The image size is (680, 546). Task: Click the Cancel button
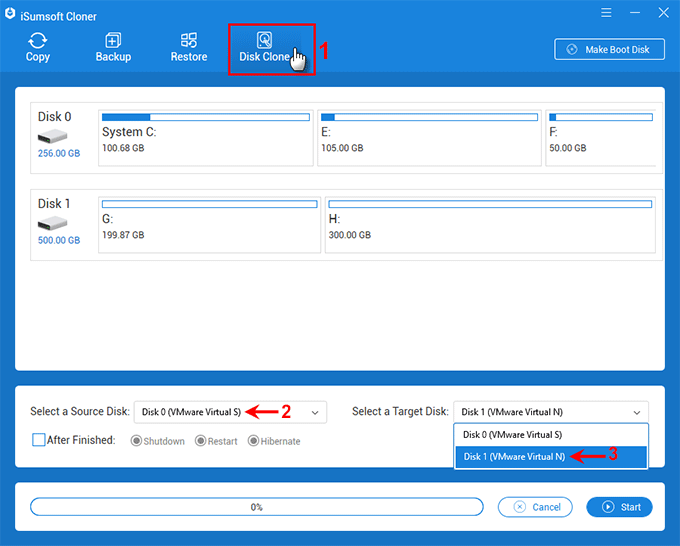(535, 507)
